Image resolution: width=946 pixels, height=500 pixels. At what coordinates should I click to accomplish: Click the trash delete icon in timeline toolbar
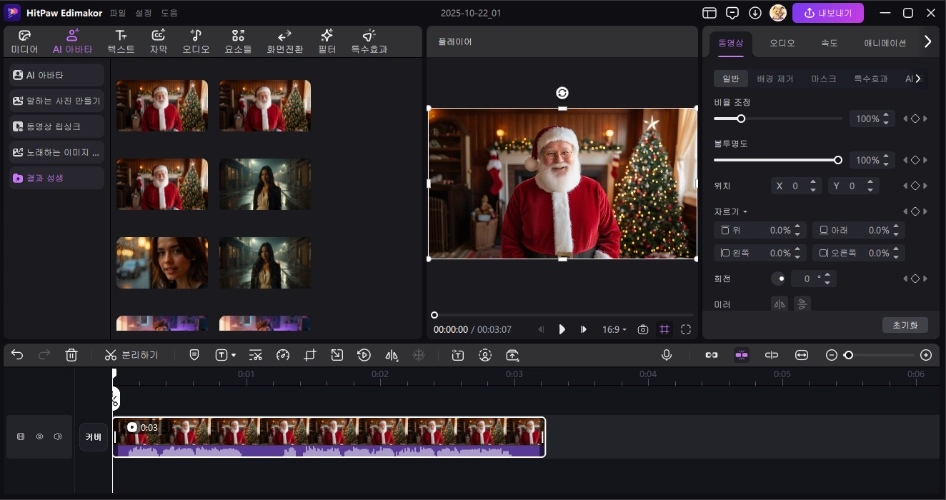point(71,355)
